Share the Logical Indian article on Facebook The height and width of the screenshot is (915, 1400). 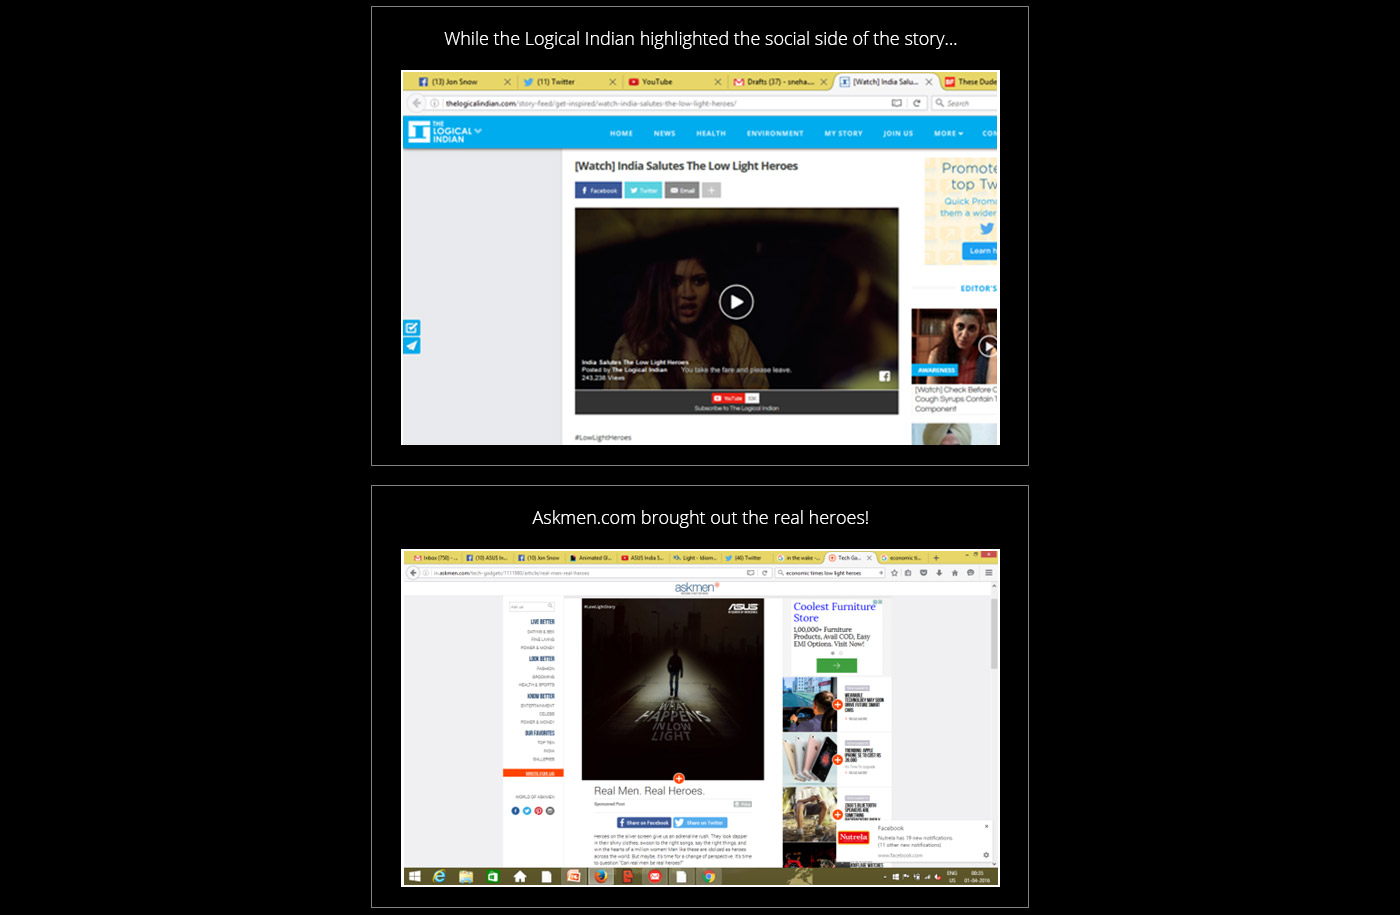coord(598,190)
